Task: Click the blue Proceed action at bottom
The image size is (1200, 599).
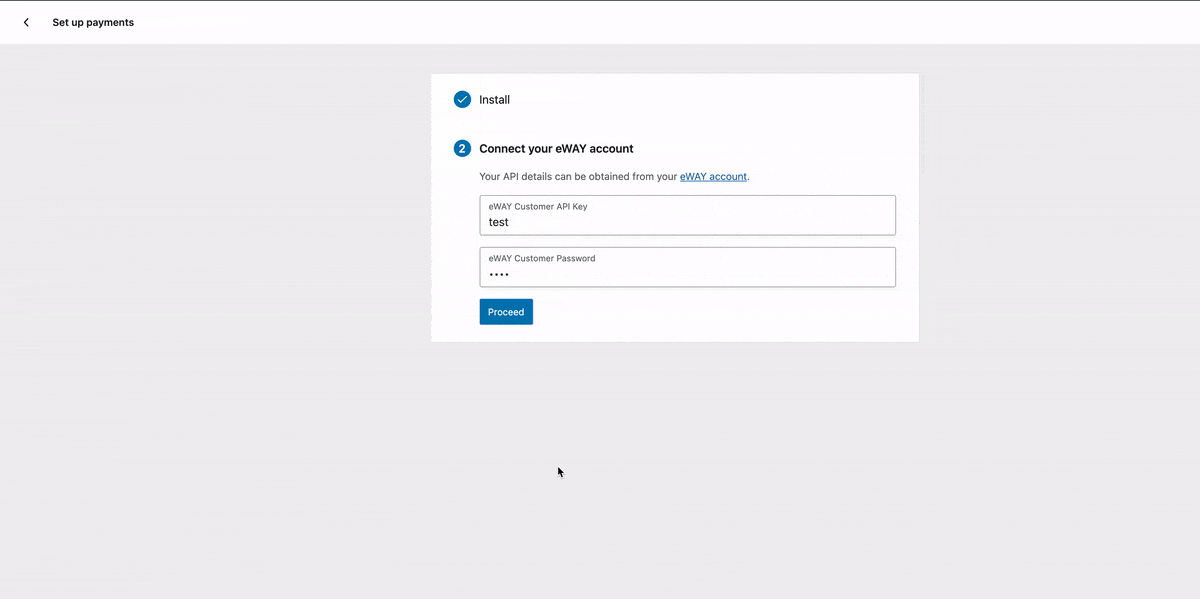Action: point(505,311)
